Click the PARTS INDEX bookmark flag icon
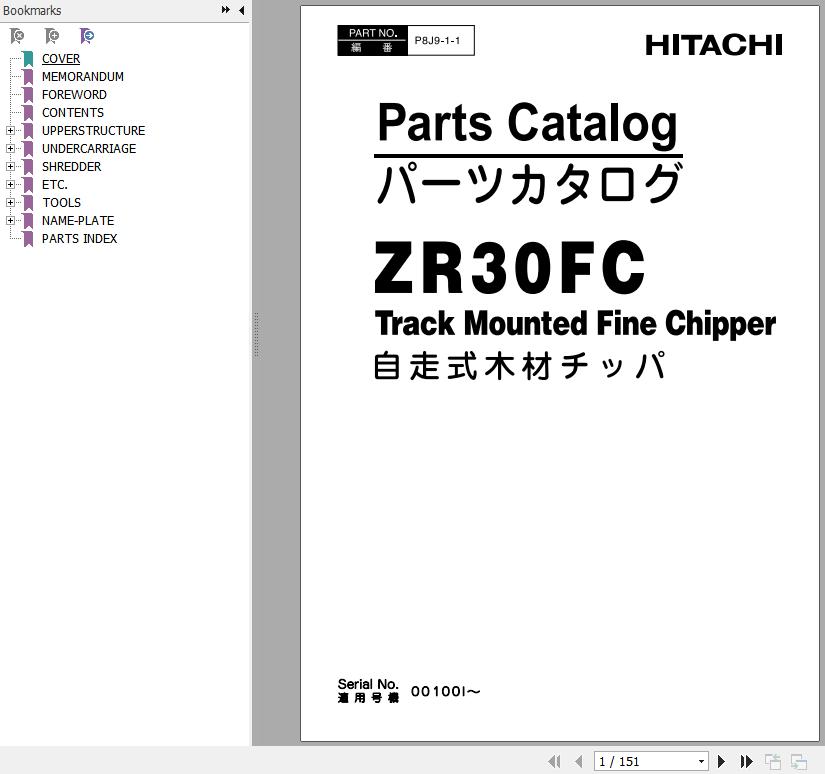The image size is (825, 774). pyautogui.click(x=28, y=239)
